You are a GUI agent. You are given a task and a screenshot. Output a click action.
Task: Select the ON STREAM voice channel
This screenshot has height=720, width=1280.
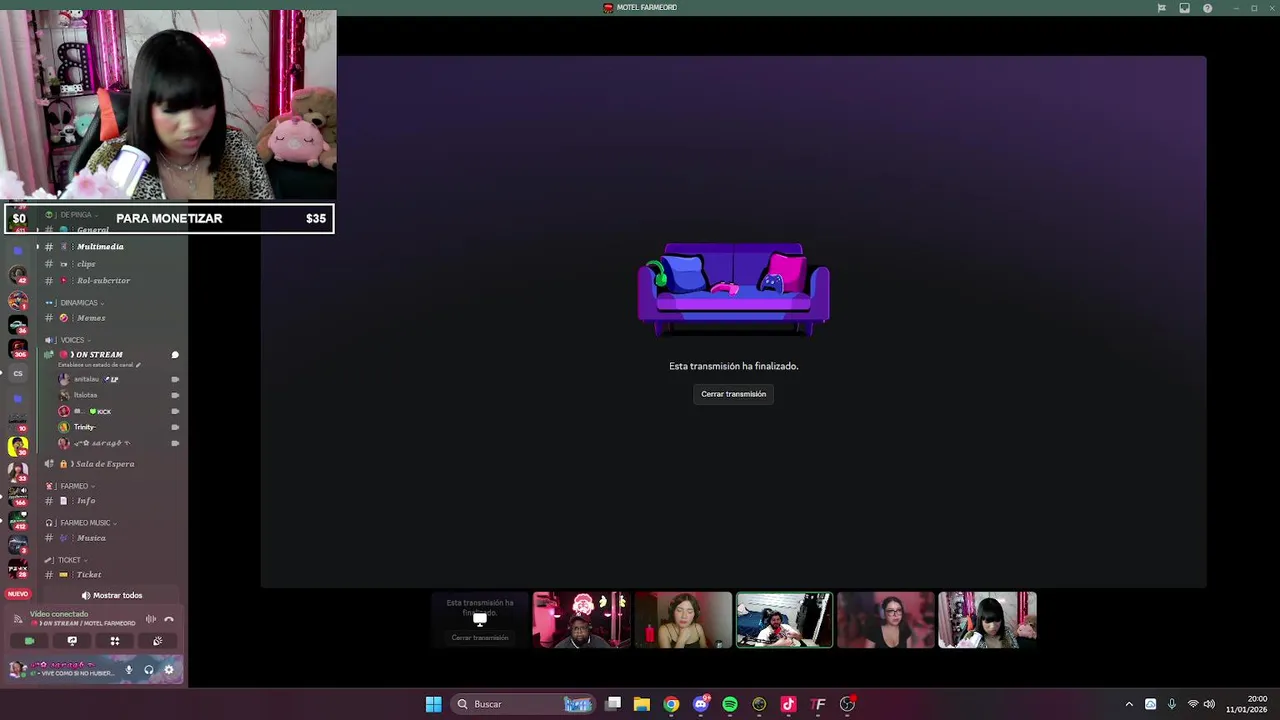(x=99, y=355)
